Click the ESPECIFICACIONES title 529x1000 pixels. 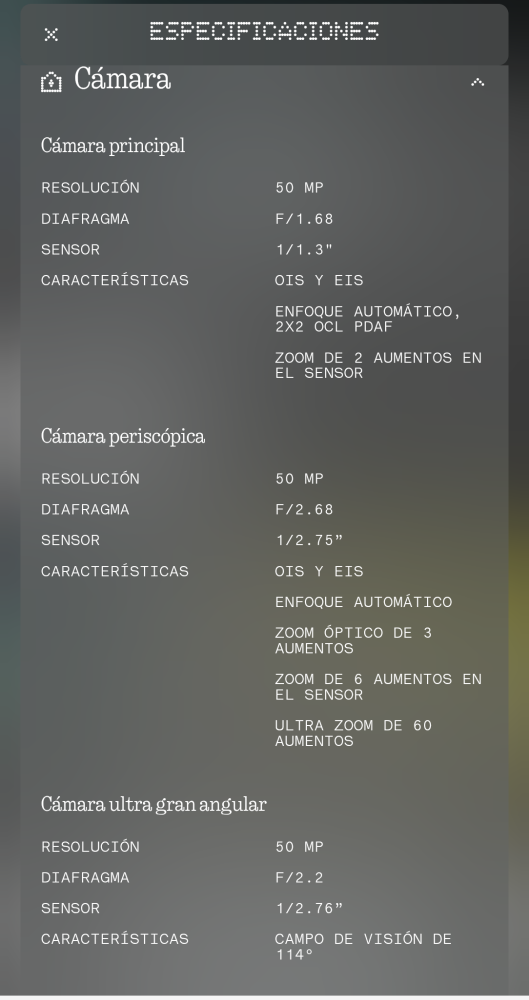pyautogui.click(x=264, y=31)
